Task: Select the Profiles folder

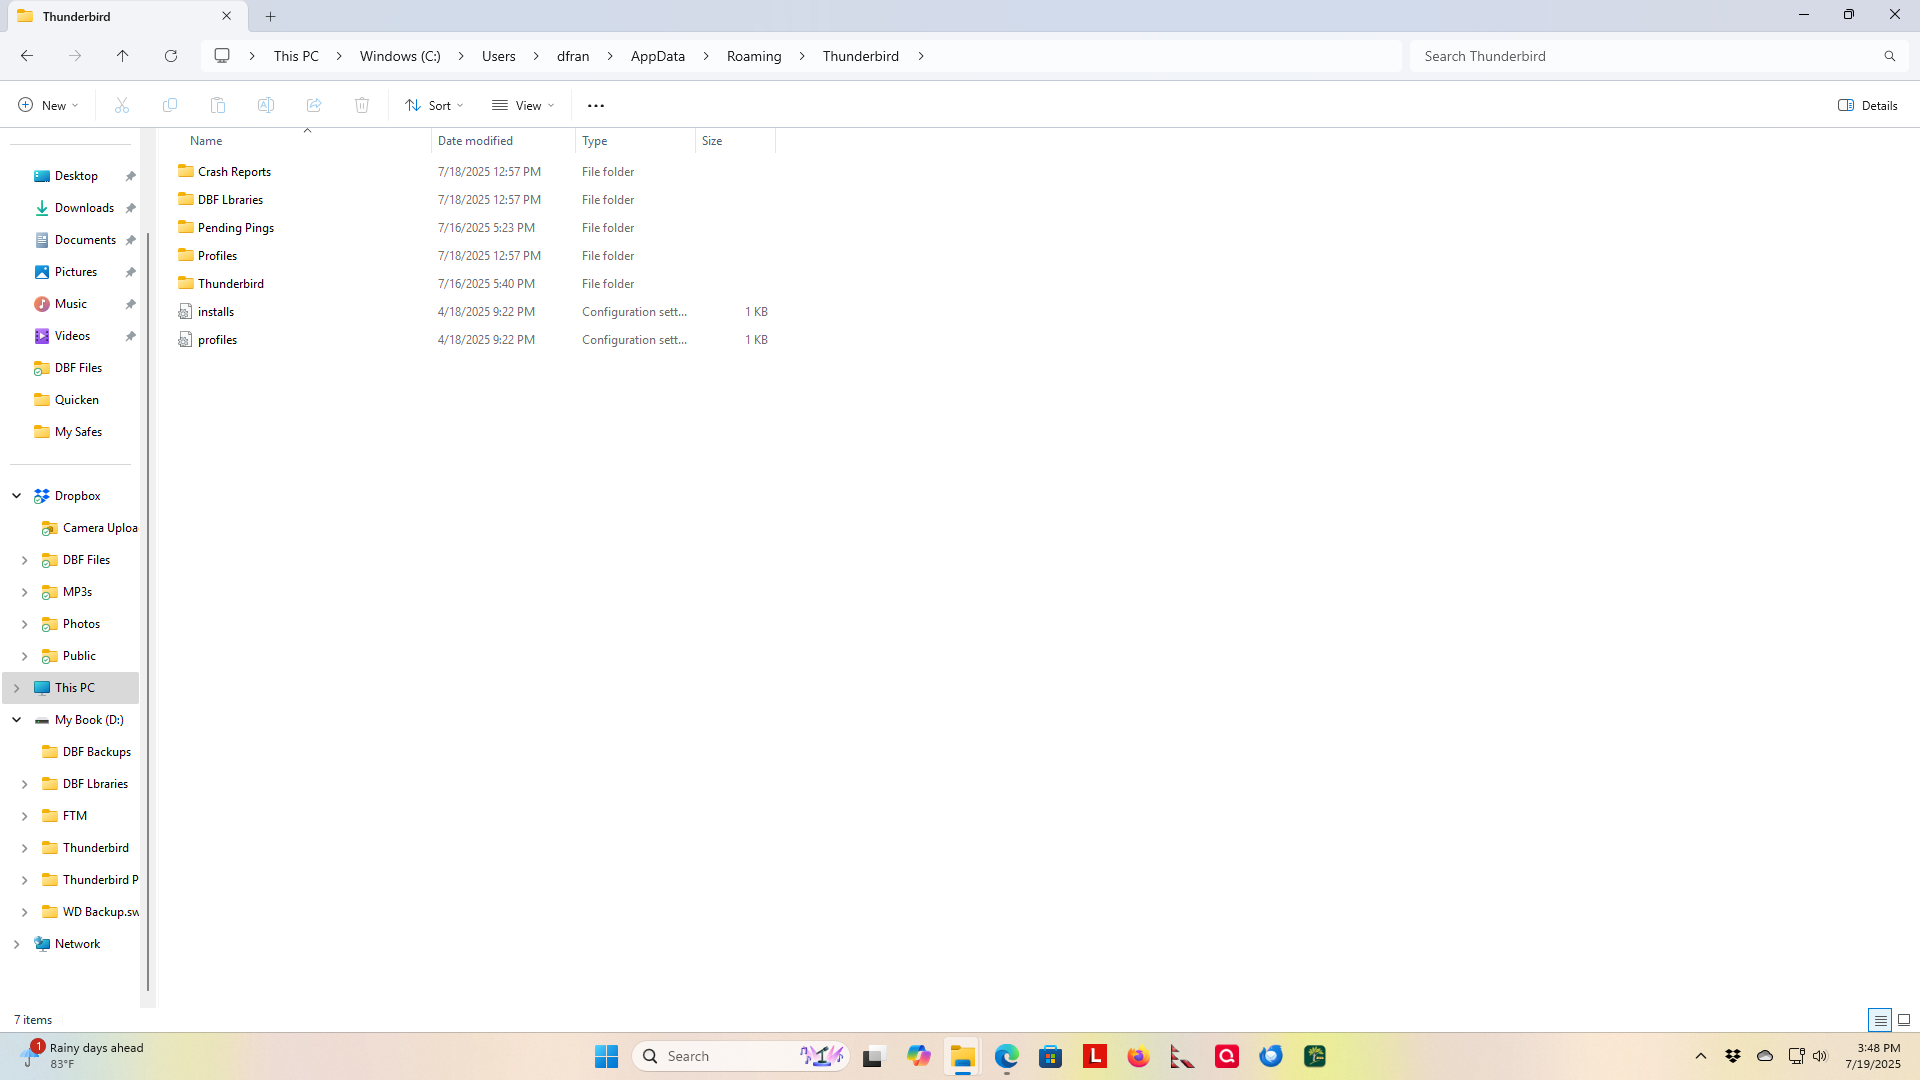Action: pos(217,256)
